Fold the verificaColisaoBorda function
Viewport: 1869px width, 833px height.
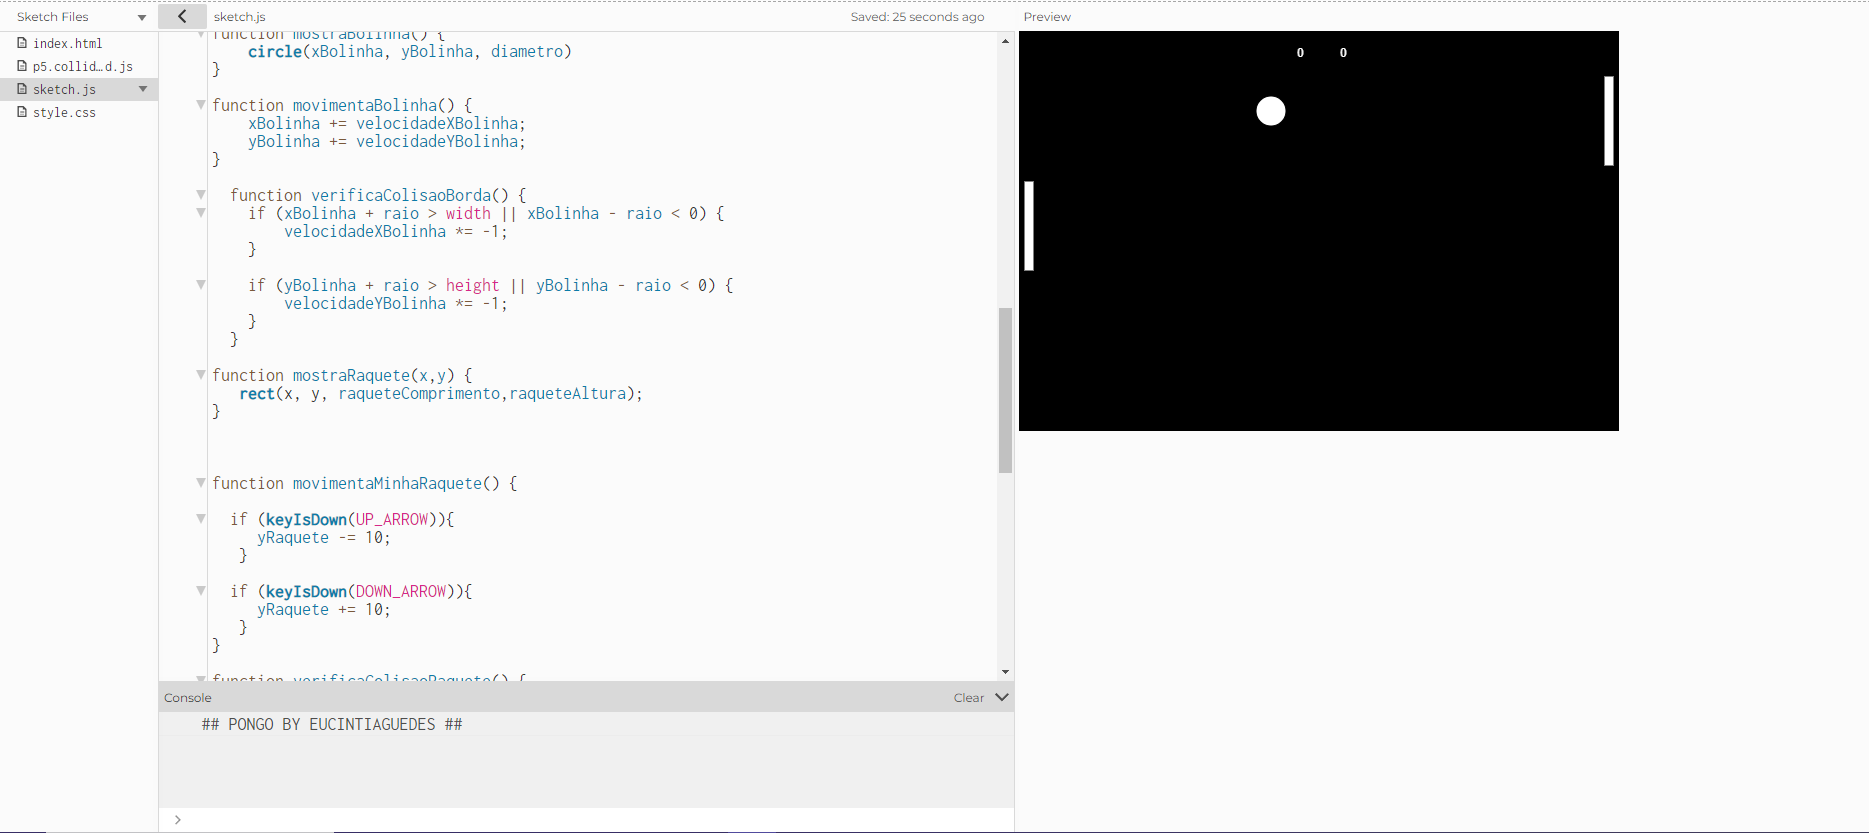[x=201, y=195]
